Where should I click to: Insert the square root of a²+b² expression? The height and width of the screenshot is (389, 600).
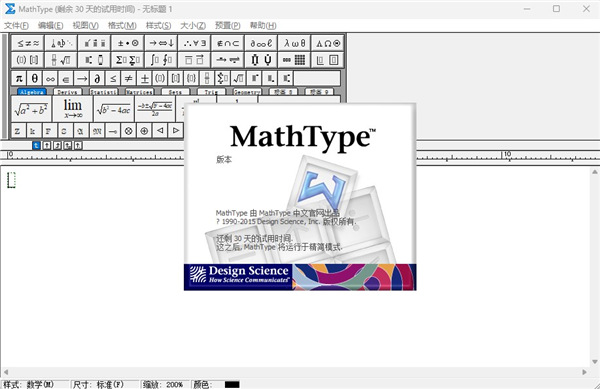[x=31, y=109]
